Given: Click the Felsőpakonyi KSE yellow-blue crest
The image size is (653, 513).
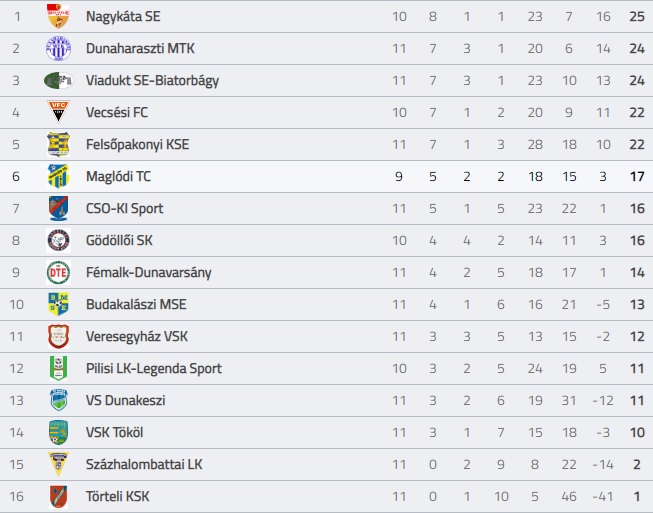Looking at the screenshot, I should click(x=58, y=144).
